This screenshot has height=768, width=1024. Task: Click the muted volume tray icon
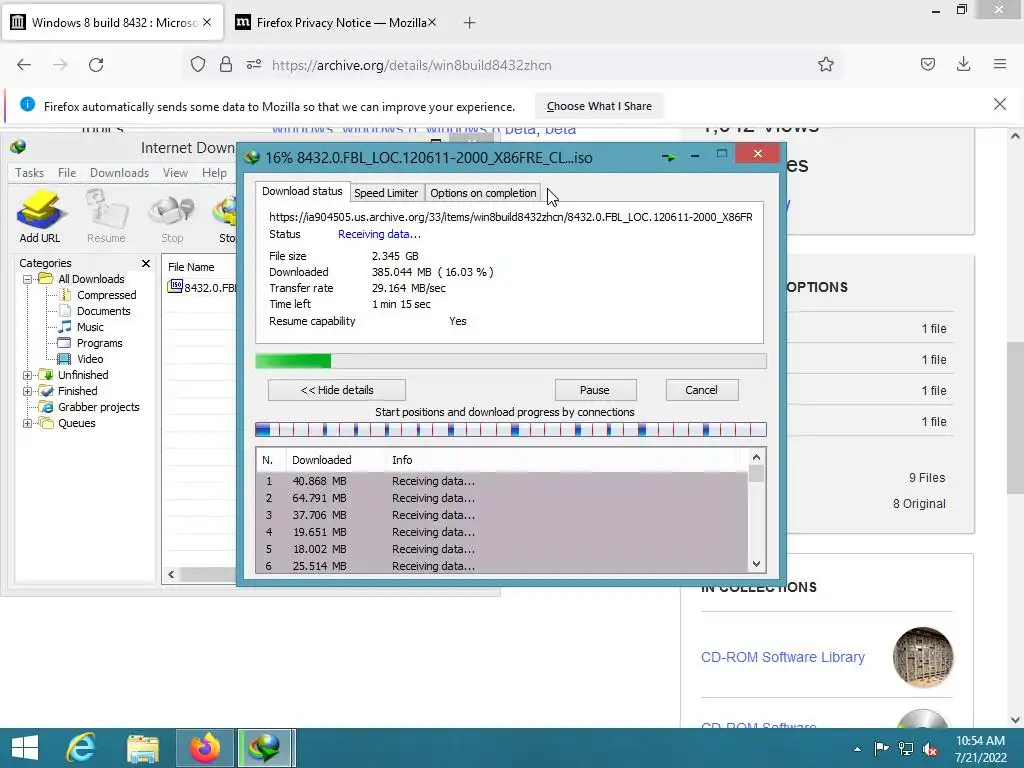coord(930,748)
